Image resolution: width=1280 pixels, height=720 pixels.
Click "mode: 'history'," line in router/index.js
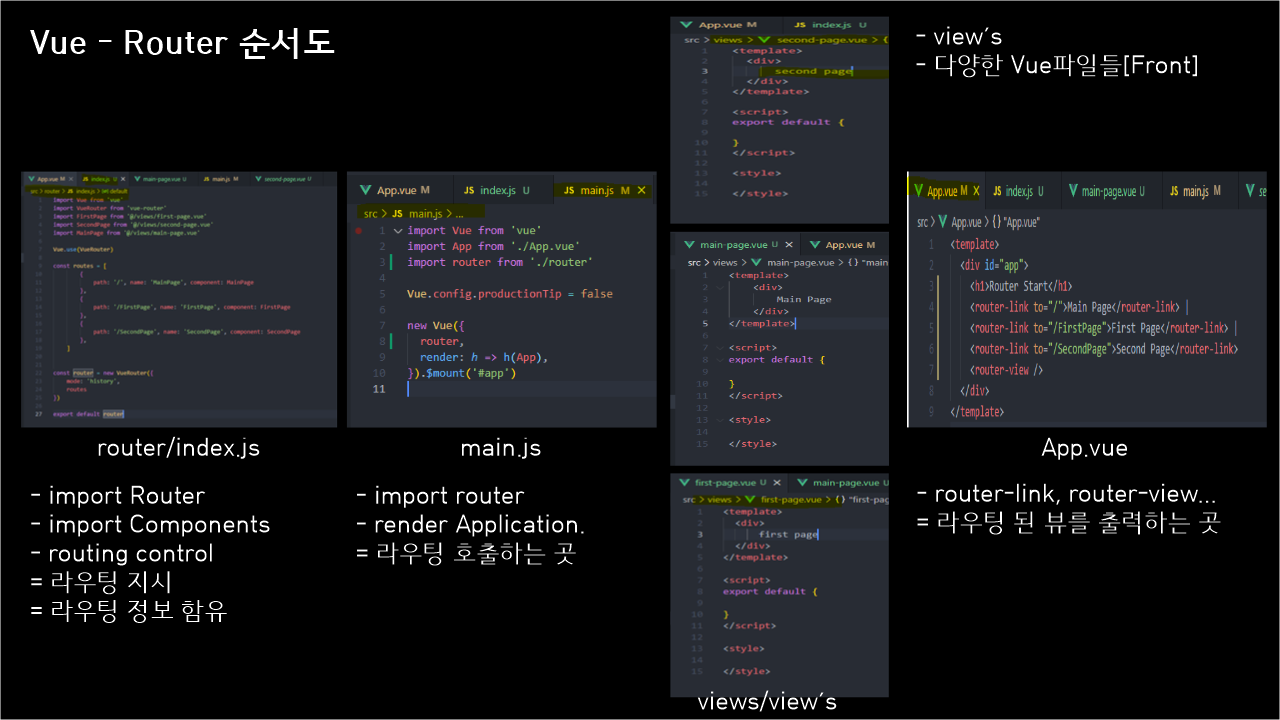[x=92, y=381]
